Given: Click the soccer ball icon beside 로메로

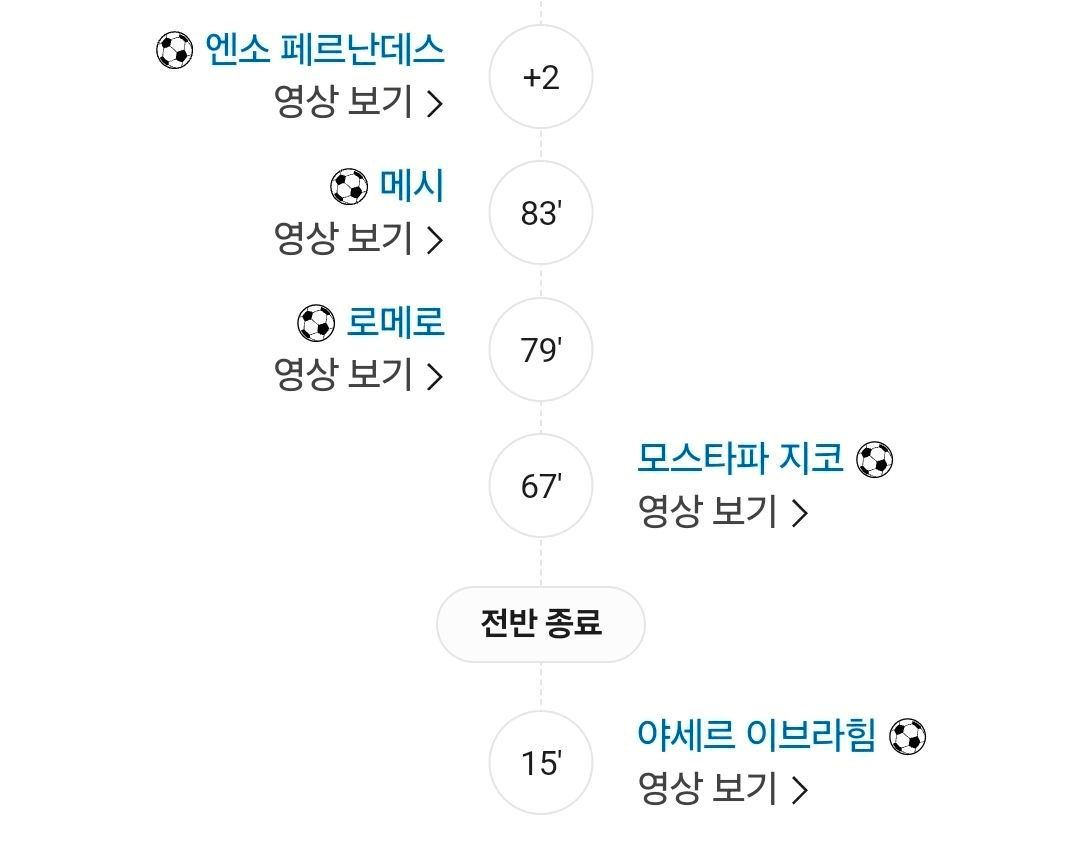Looking at the screenshot, I should pos(316,323).
